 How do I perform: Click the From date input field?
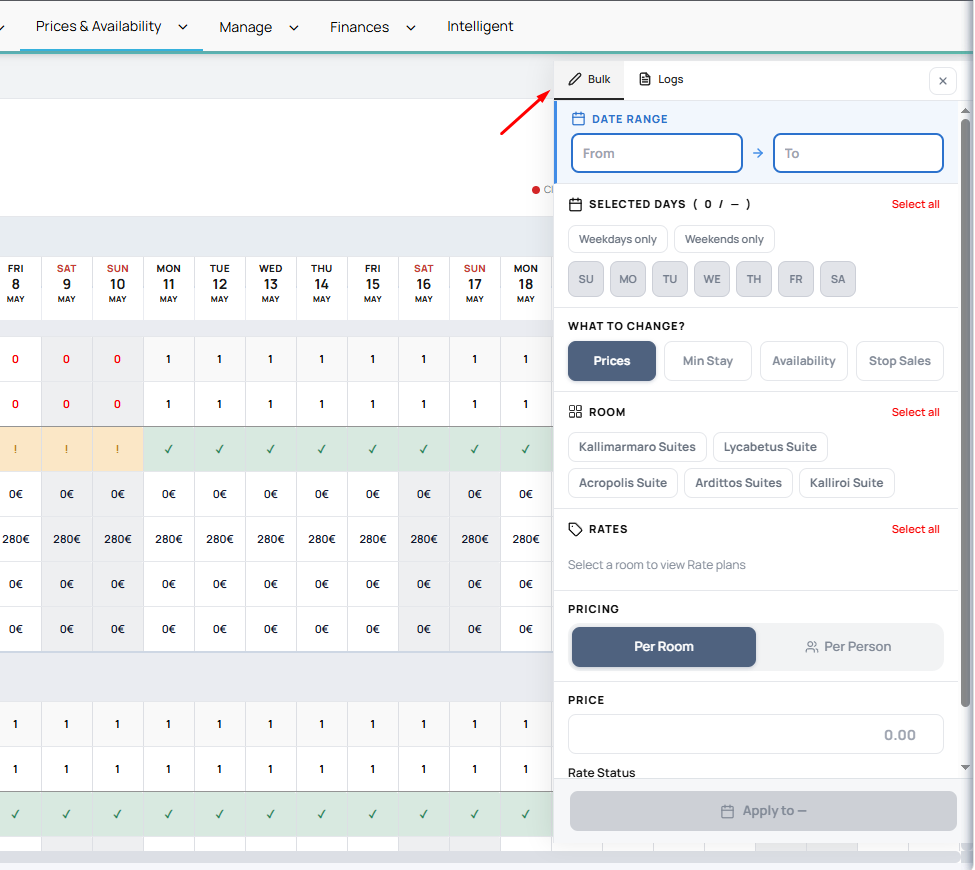coord(656,153)
